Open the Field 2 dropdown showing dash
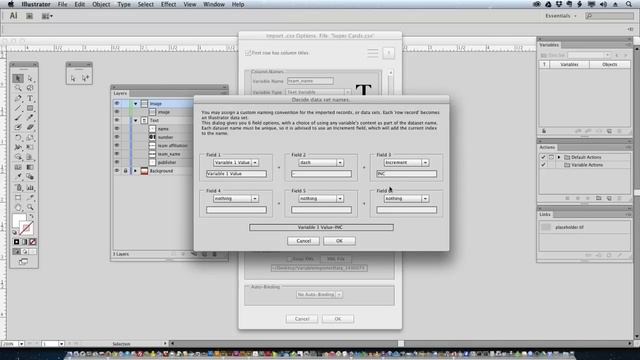 (x=321, y=162)
